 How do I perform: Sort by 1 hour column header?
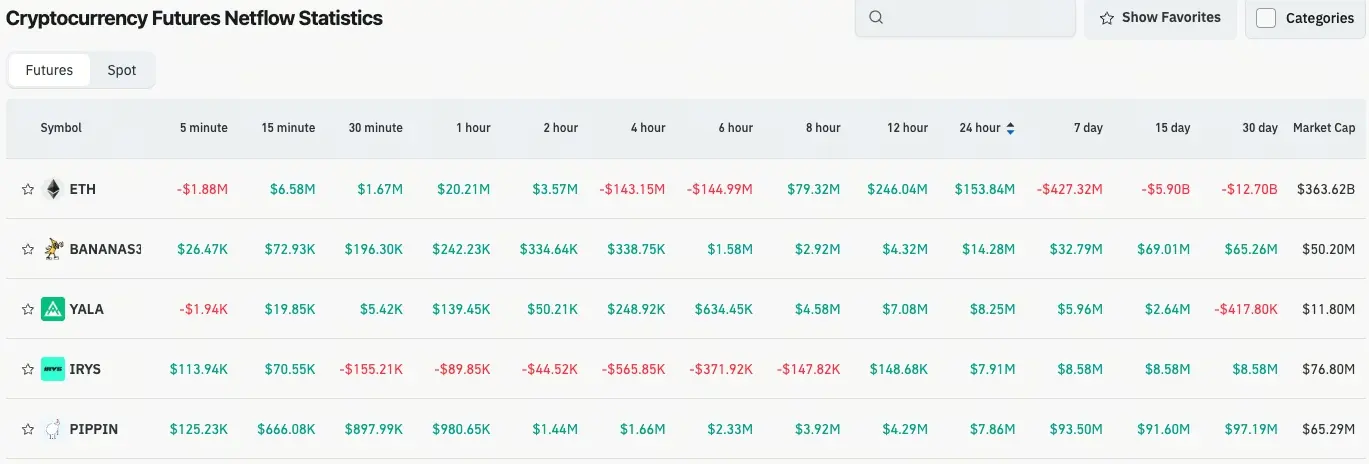pyautogui.click(x=473, y=128)
